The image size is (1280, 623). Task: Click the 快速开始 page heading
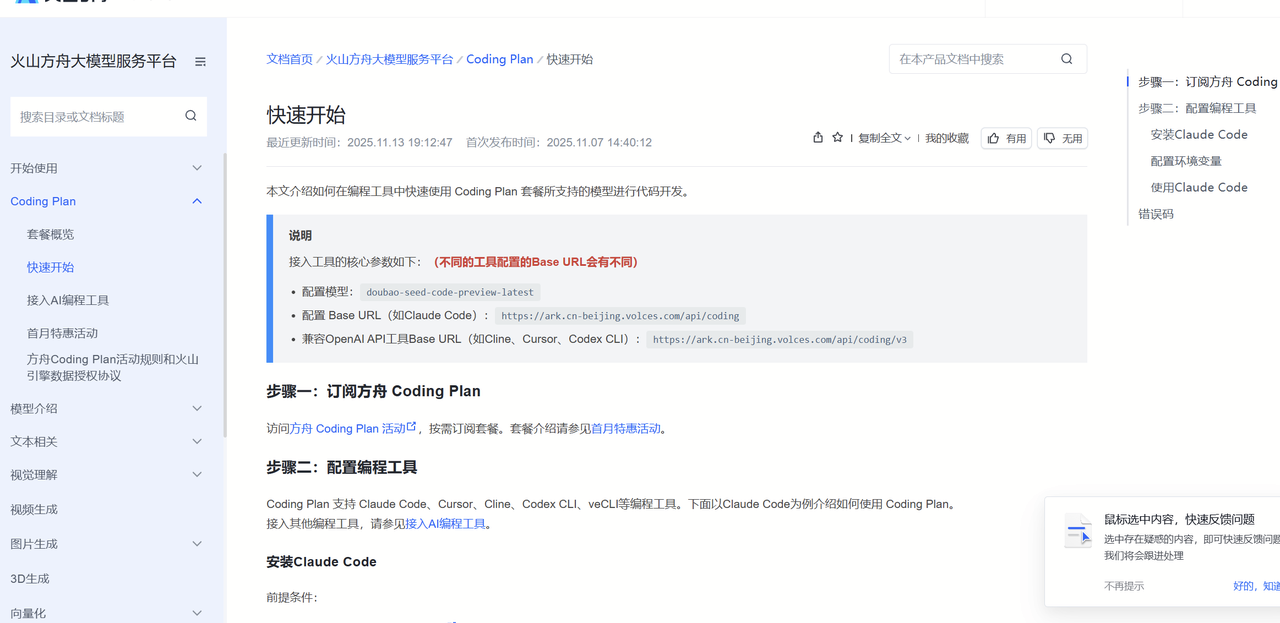coord(306,114)
